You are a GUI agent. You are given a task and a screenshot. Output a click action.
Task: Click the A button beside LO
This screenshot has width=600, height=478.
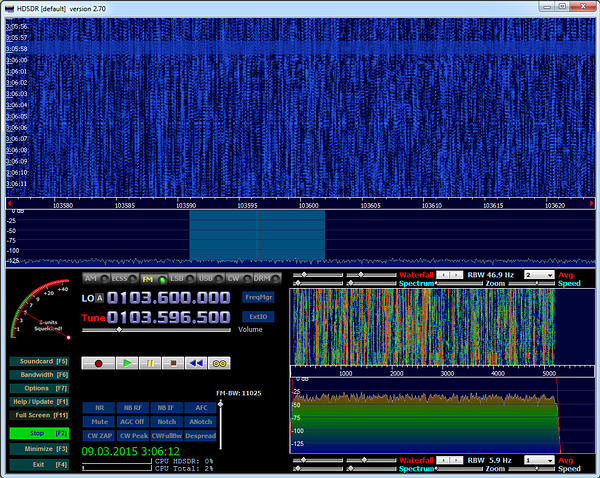pyautogui.click(x=99, y=299)
